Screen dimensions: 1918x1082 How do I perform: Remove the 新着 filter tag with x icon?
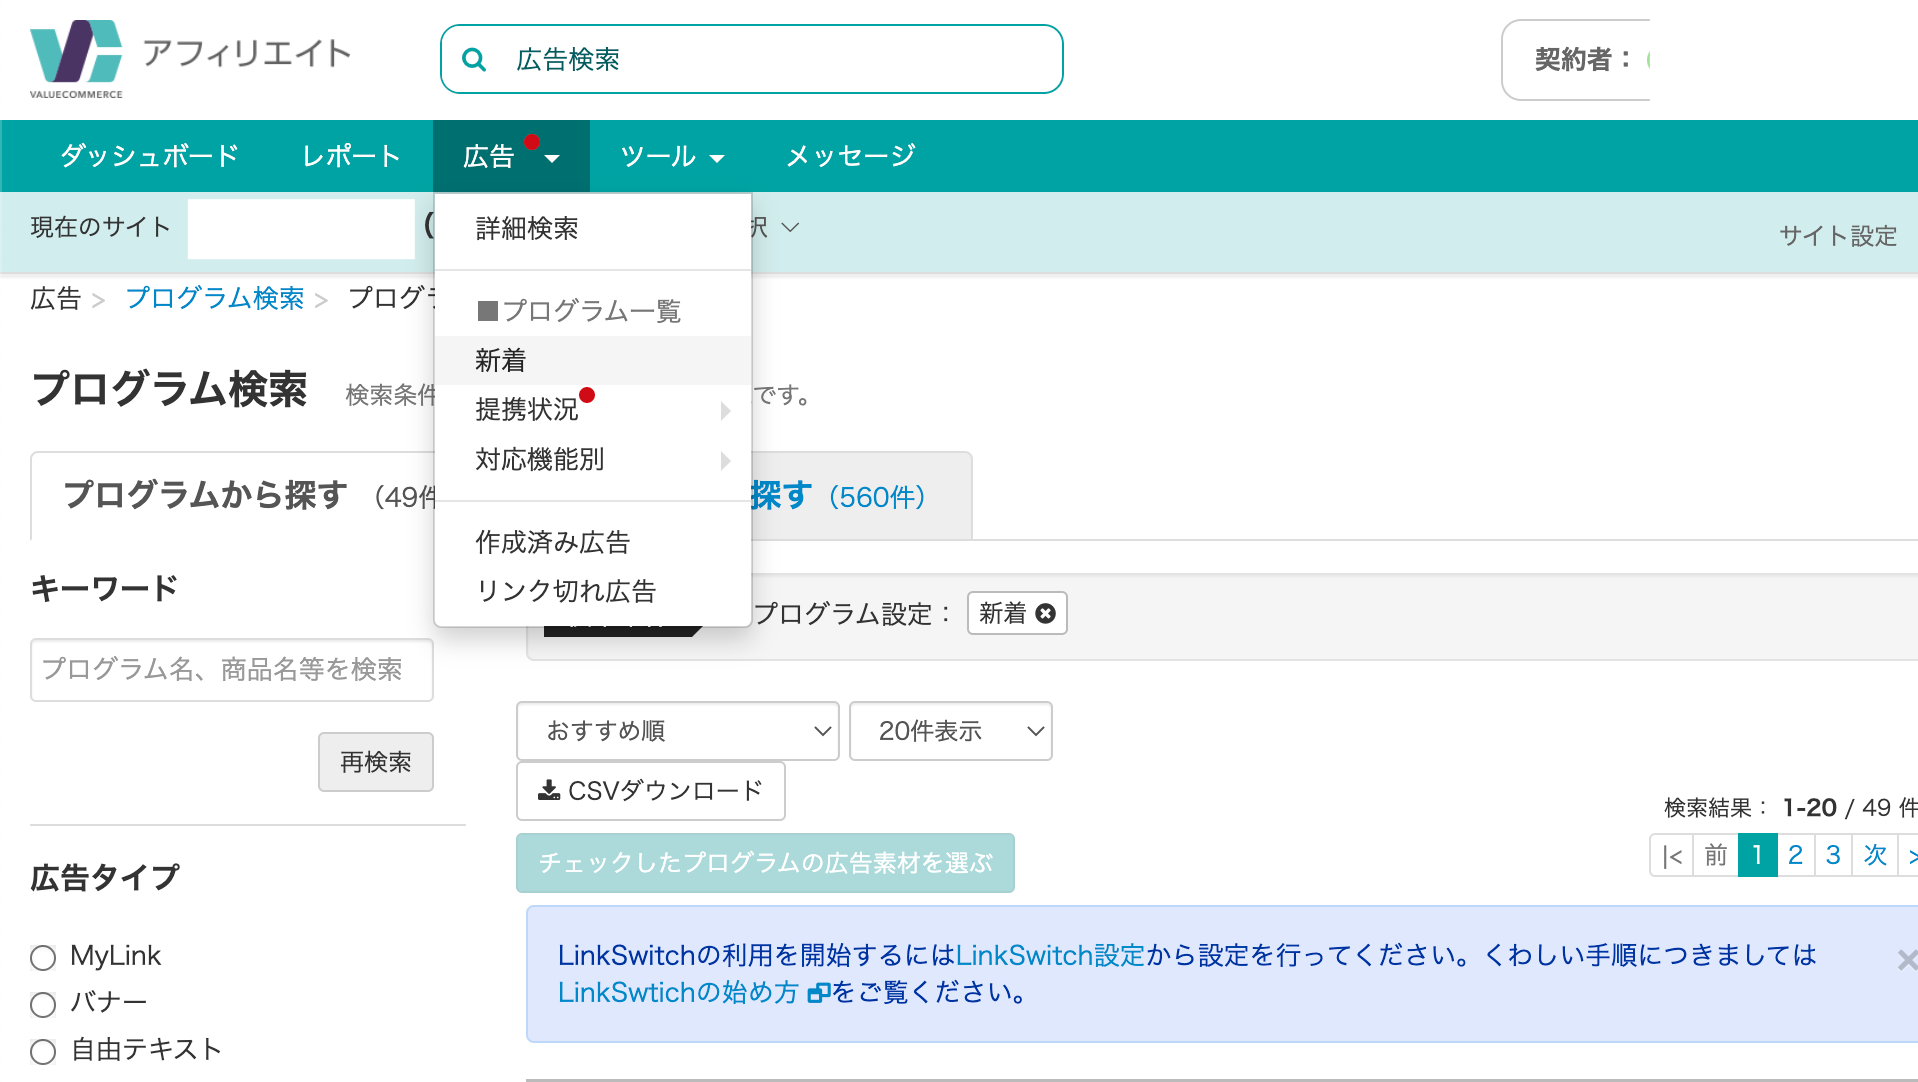pyautogui.click(x=1045, y=613)
